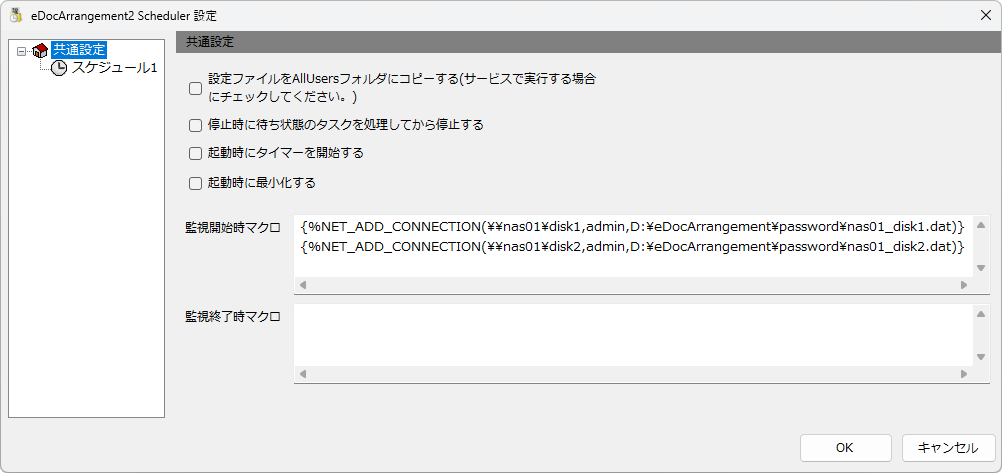
Task: Click in 監視開始時マクロ text on nas01_disk2 line
Action: (x=631, y=247)
